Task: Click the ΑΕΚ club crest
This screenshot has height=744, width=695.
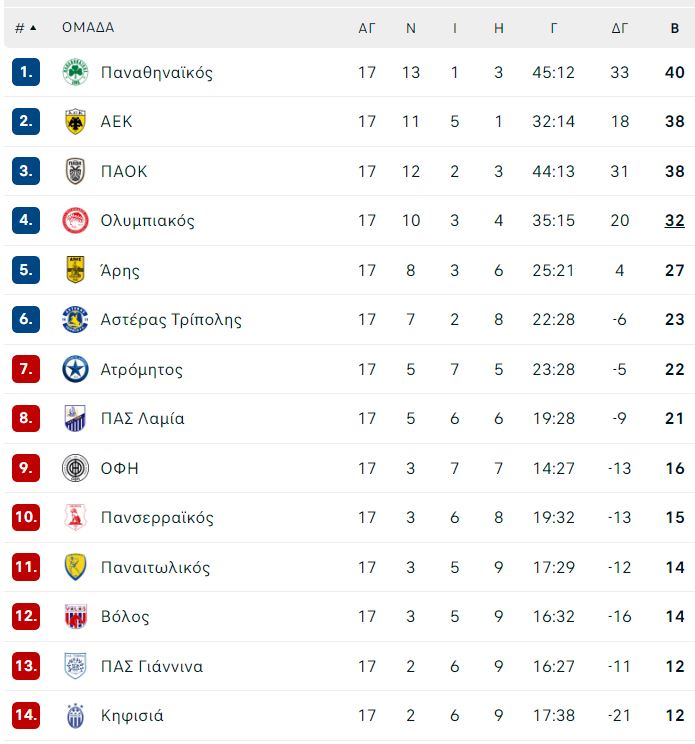Action: [x=75, y=121]
